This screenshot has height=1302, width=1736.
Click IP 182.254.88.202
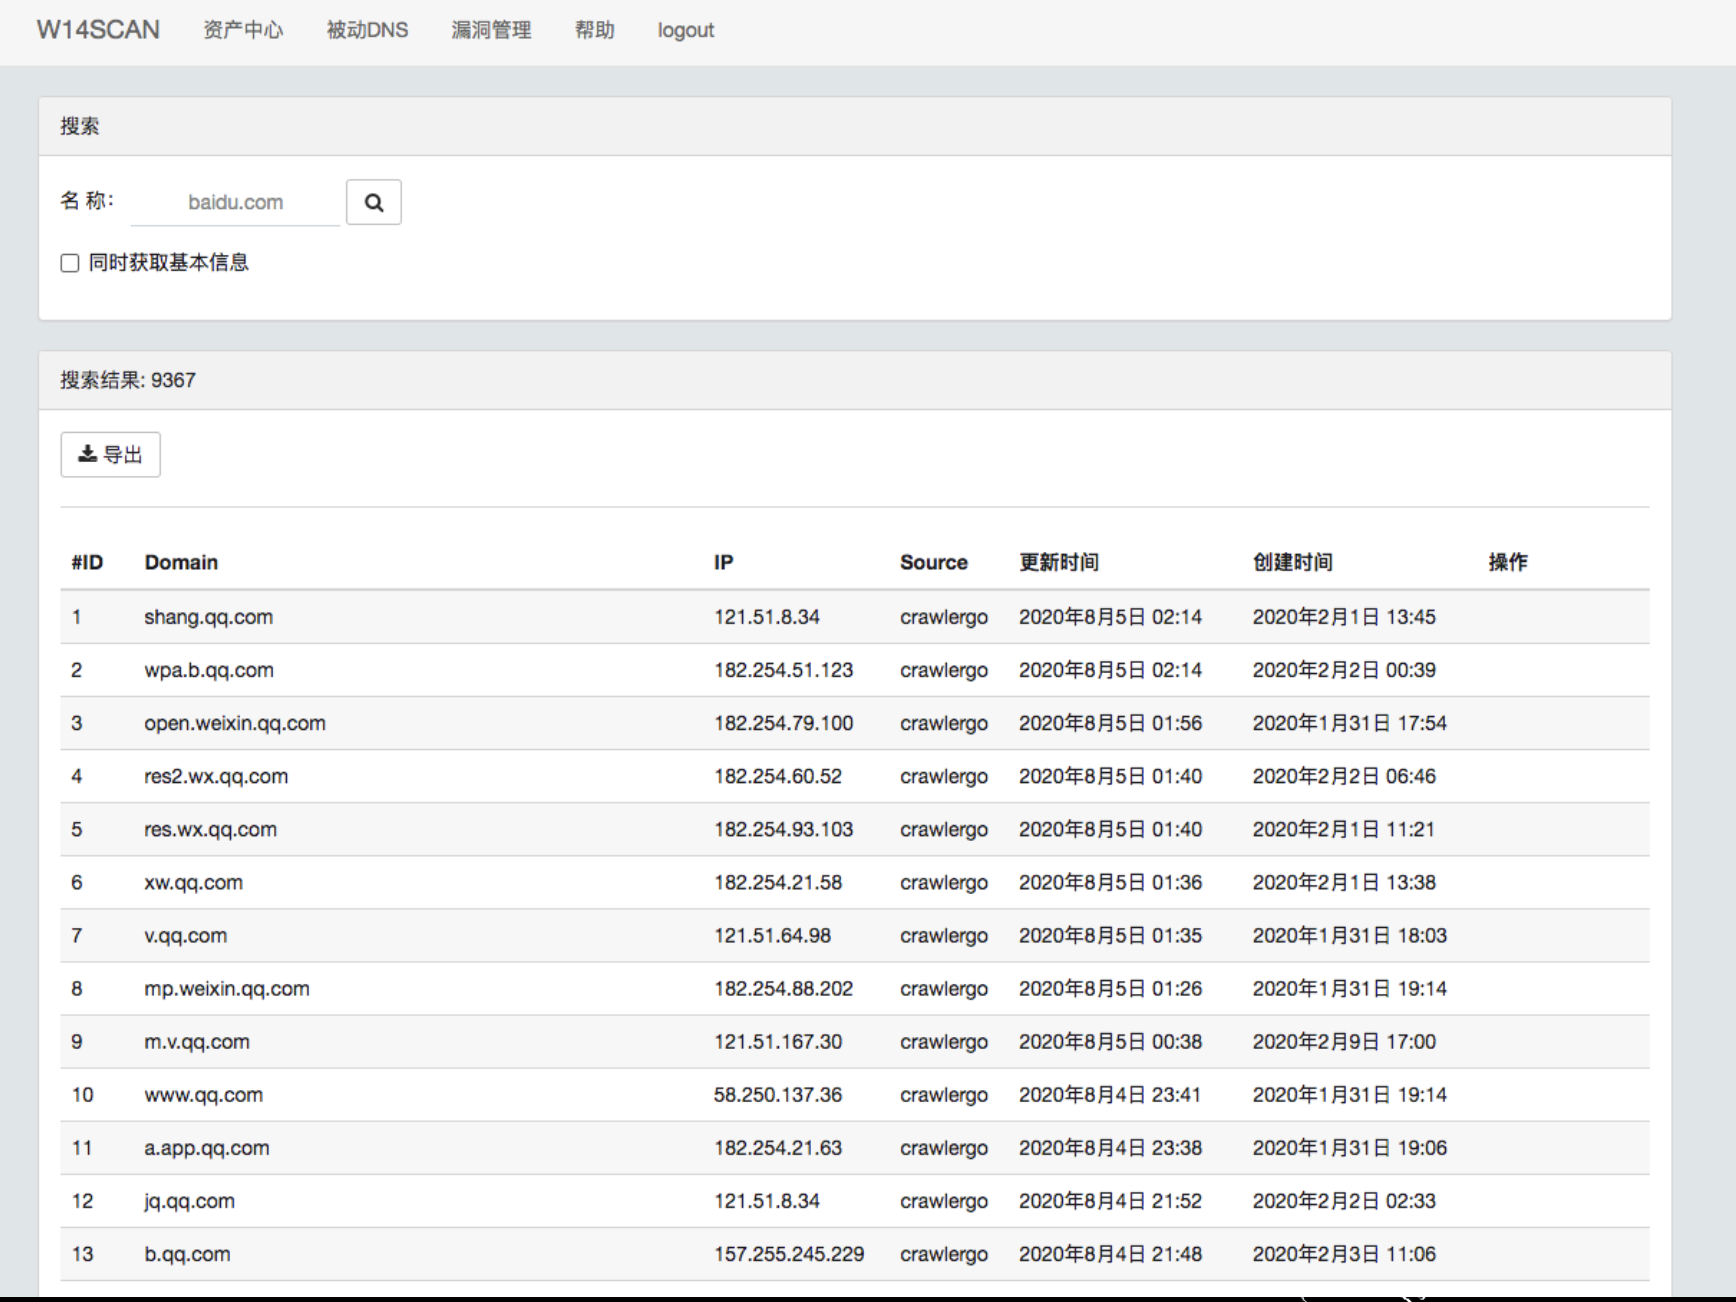783,988
